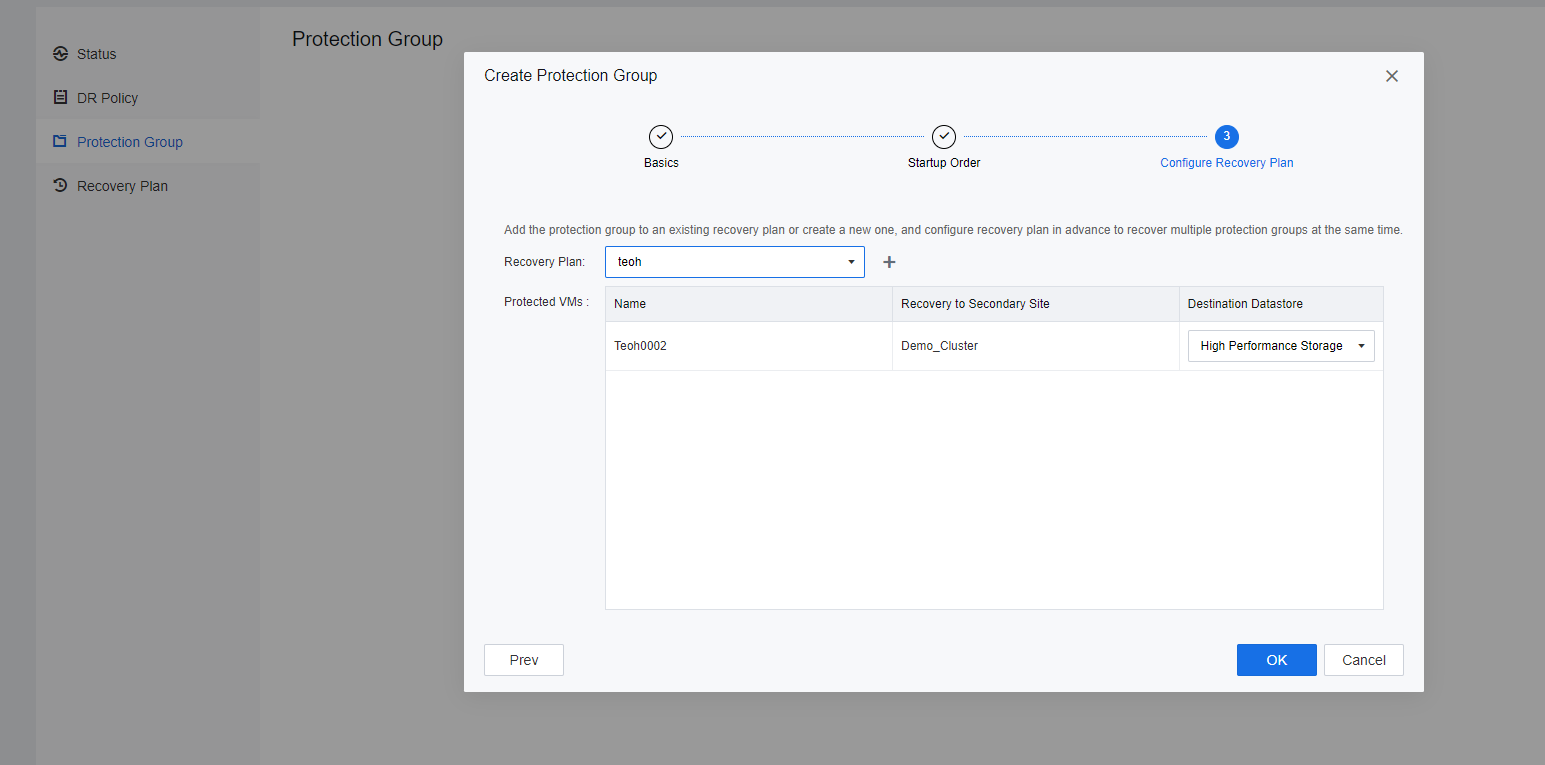
Task: Click the Create Protection Group dialog title
Action: 570,76
